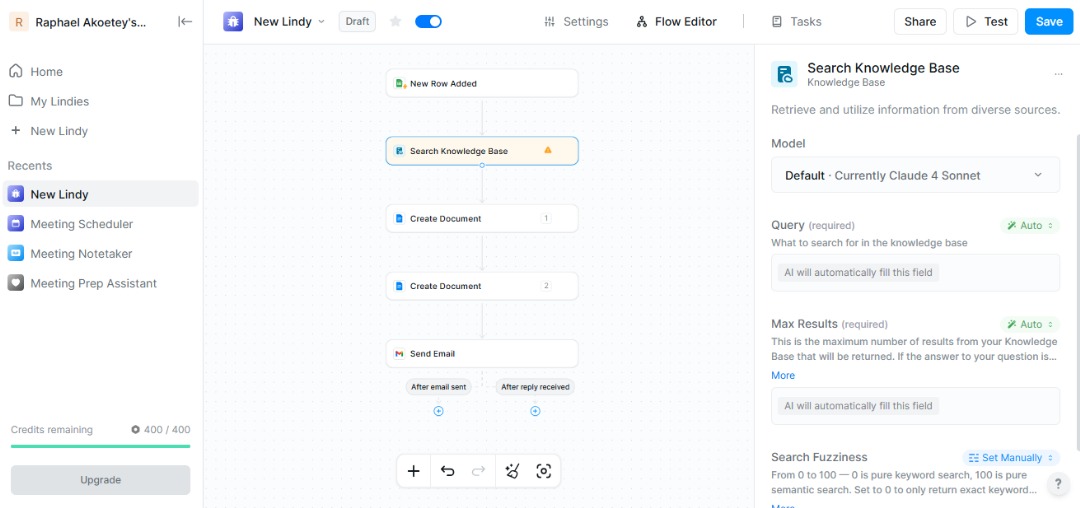Expand Max Results description with More
1080x508 pixels.
point(783,375)
